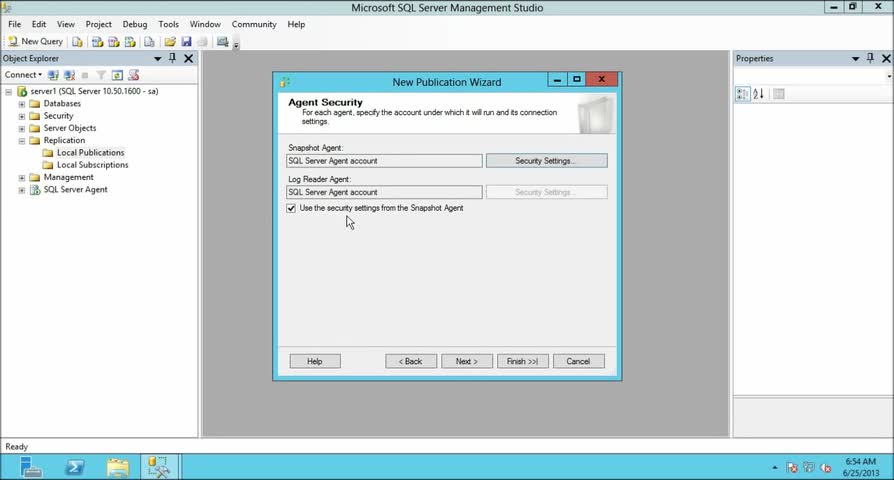Viewport: 894px width, 480px height.
Task: Open Analysis Services XMLA Query icon
Action: tap(130, 42)
